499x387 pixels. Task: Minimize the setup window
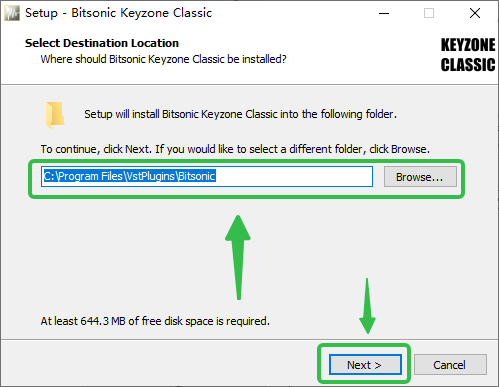tap(384, 13)
